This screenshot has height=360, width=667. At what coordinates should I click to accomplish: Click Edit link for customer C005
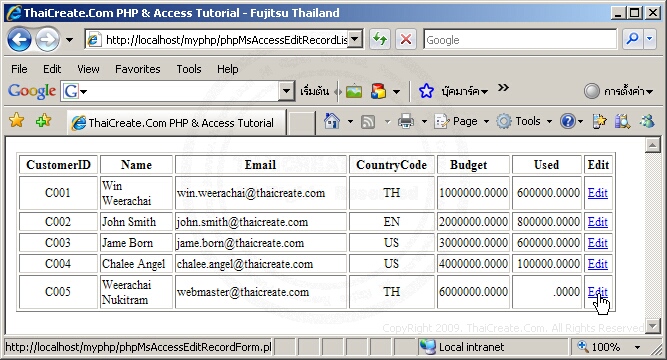point(597,291)
